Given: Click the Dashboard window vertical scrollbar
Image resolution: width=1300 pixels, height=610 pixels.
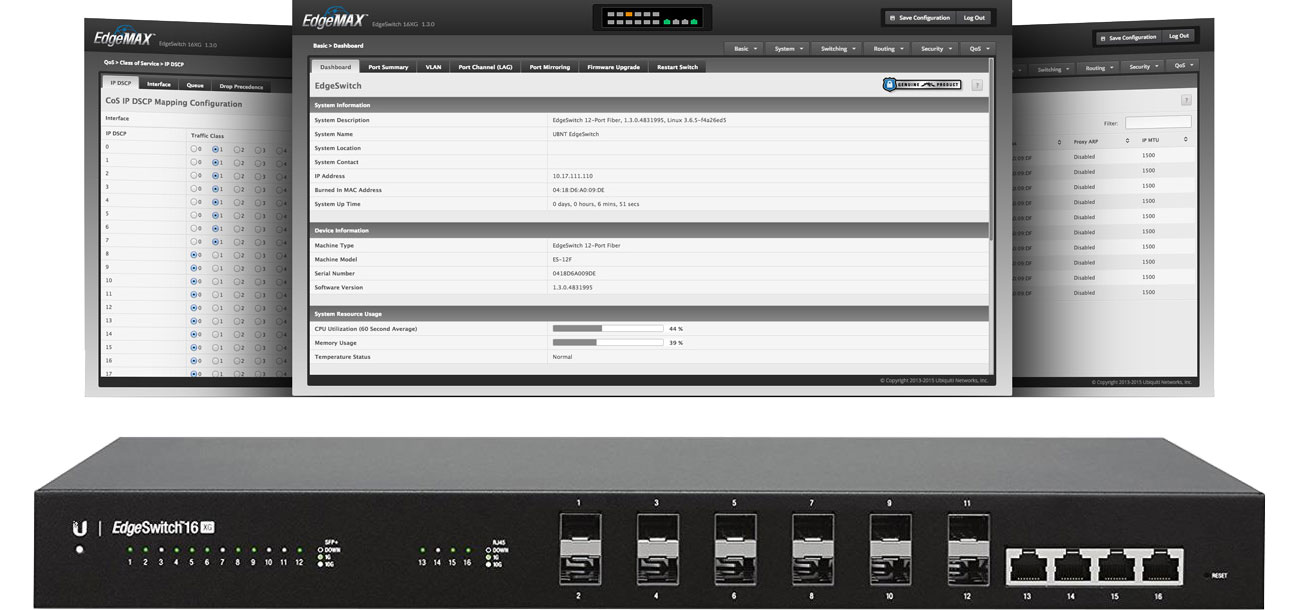Looking at the screenshot, I should [991, 150].
